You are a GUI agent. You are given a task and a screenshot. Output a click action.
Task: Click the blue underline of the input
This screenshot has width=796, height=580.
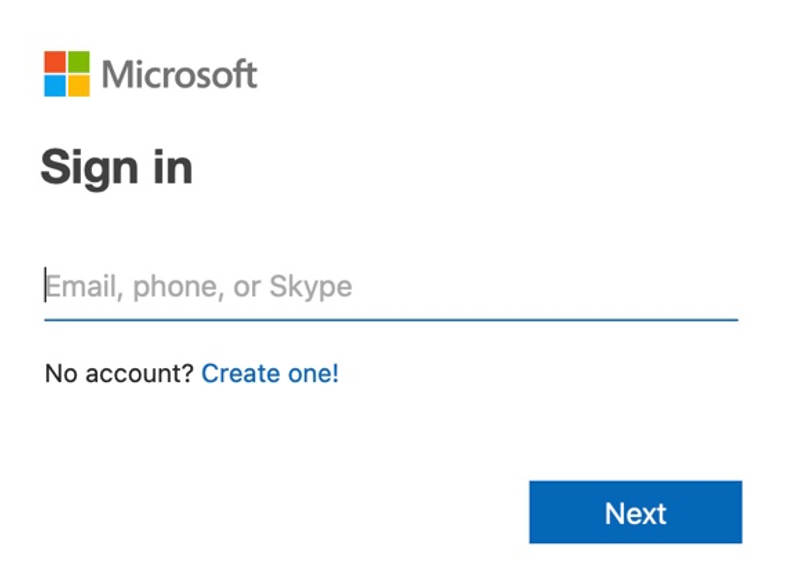391,320
